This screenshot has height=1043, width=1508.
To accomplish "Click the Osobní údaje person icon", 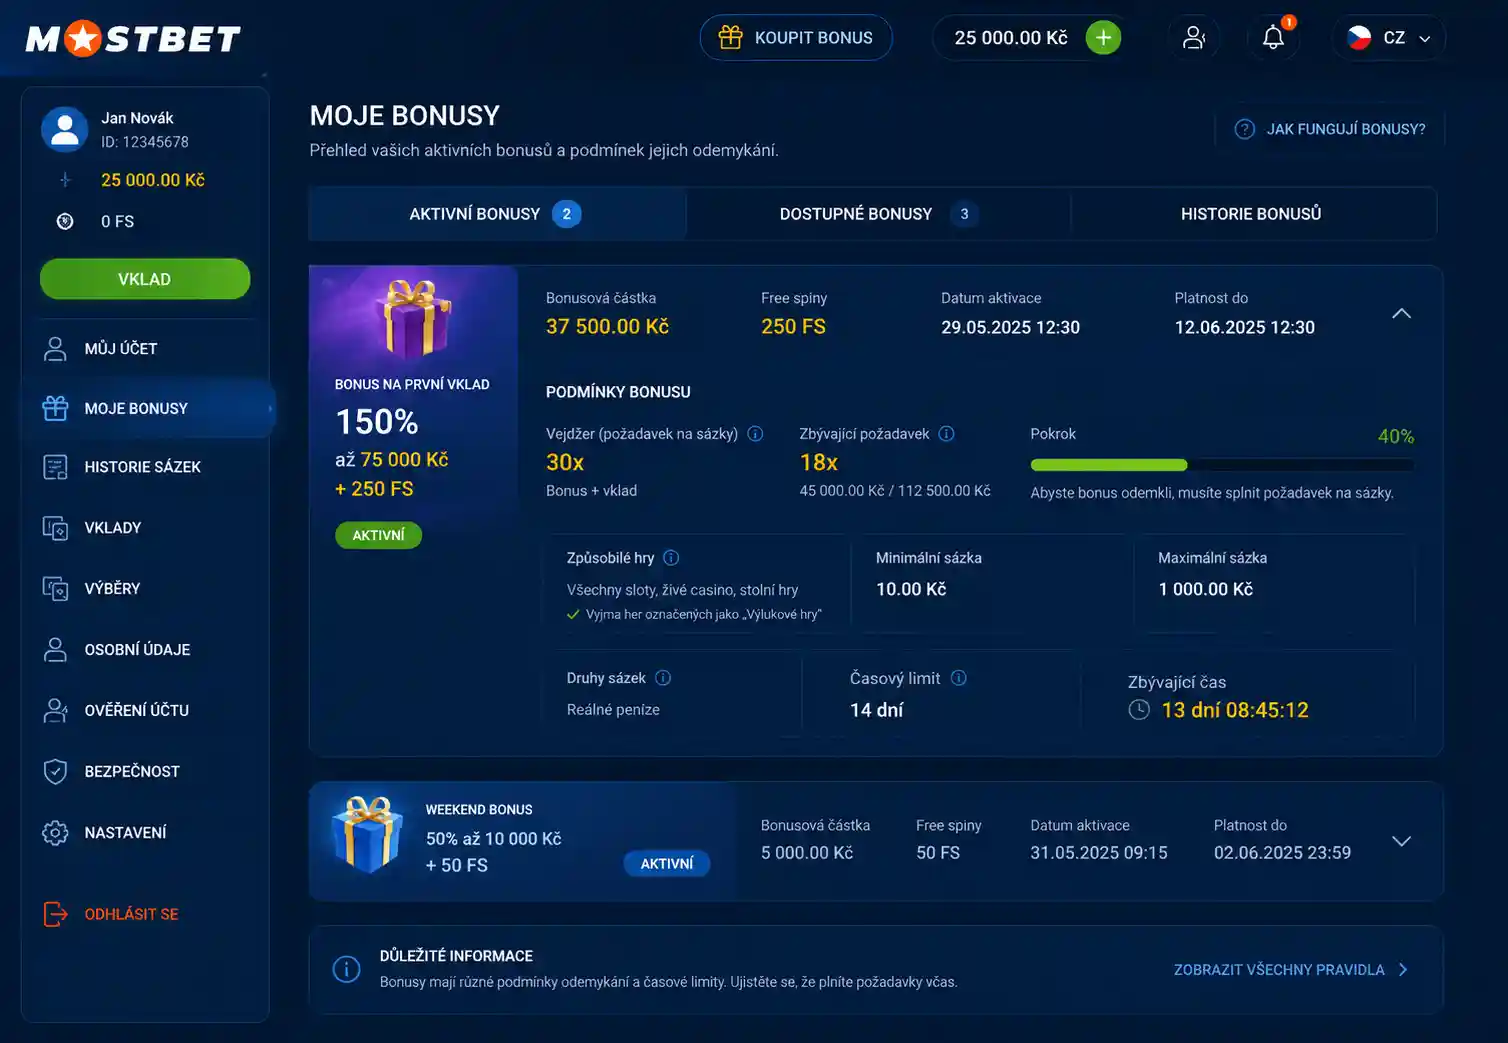I will (x=55, y=650).
